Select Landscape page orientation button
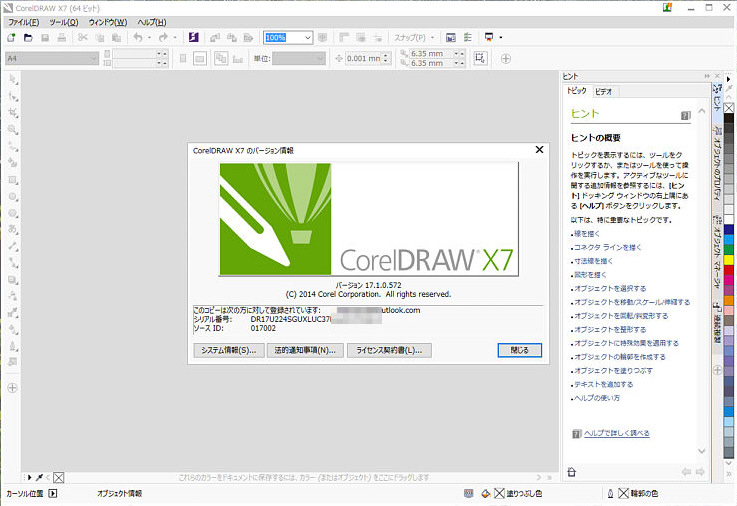Image resolution: width=737 pixels, height=506 pixels. 200,59
